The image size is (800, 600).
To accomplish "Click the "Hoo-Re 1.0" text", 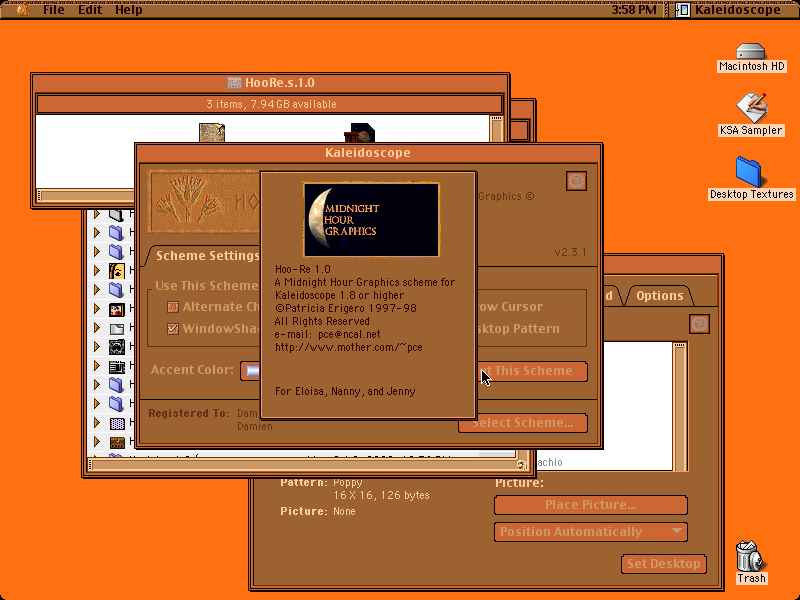I will click(303, 269).
